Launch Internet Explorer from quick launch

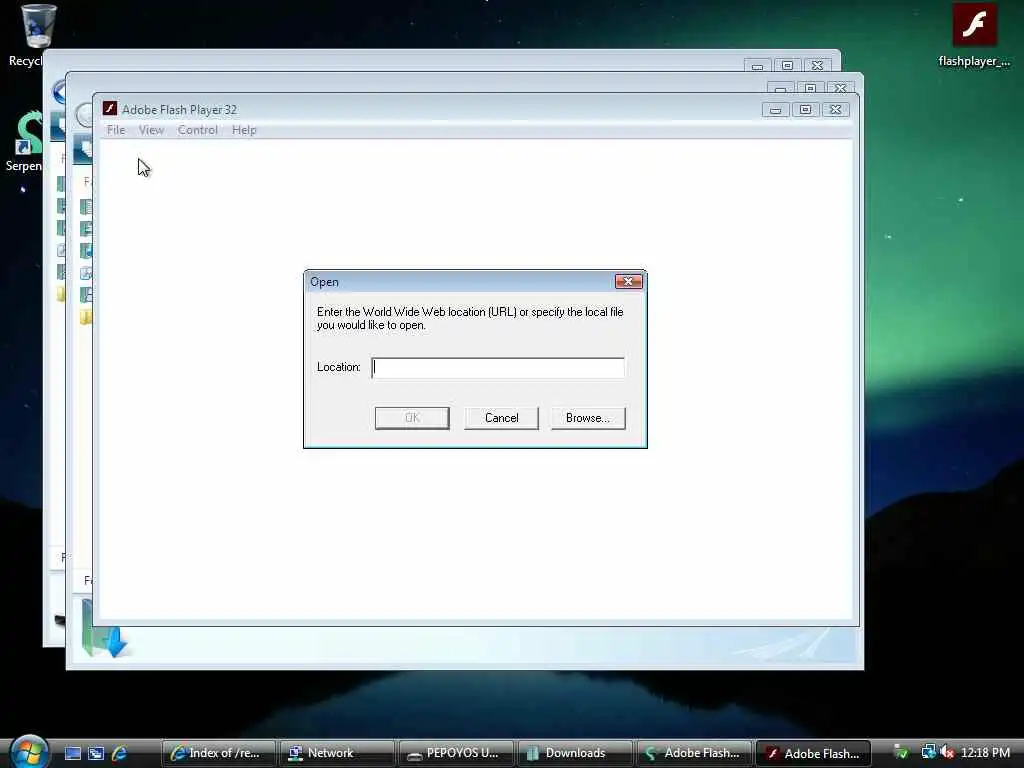pyautogui.click(x=120, y=753)
